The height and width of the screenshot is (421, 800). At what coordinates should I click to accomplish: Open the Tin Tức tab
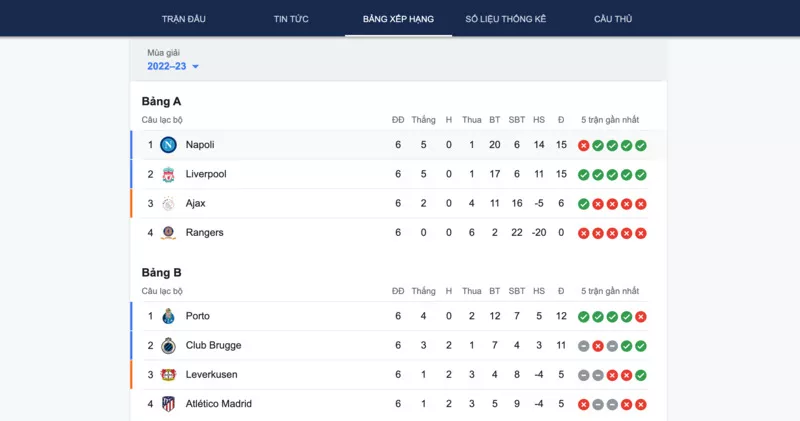click(291, 19)
